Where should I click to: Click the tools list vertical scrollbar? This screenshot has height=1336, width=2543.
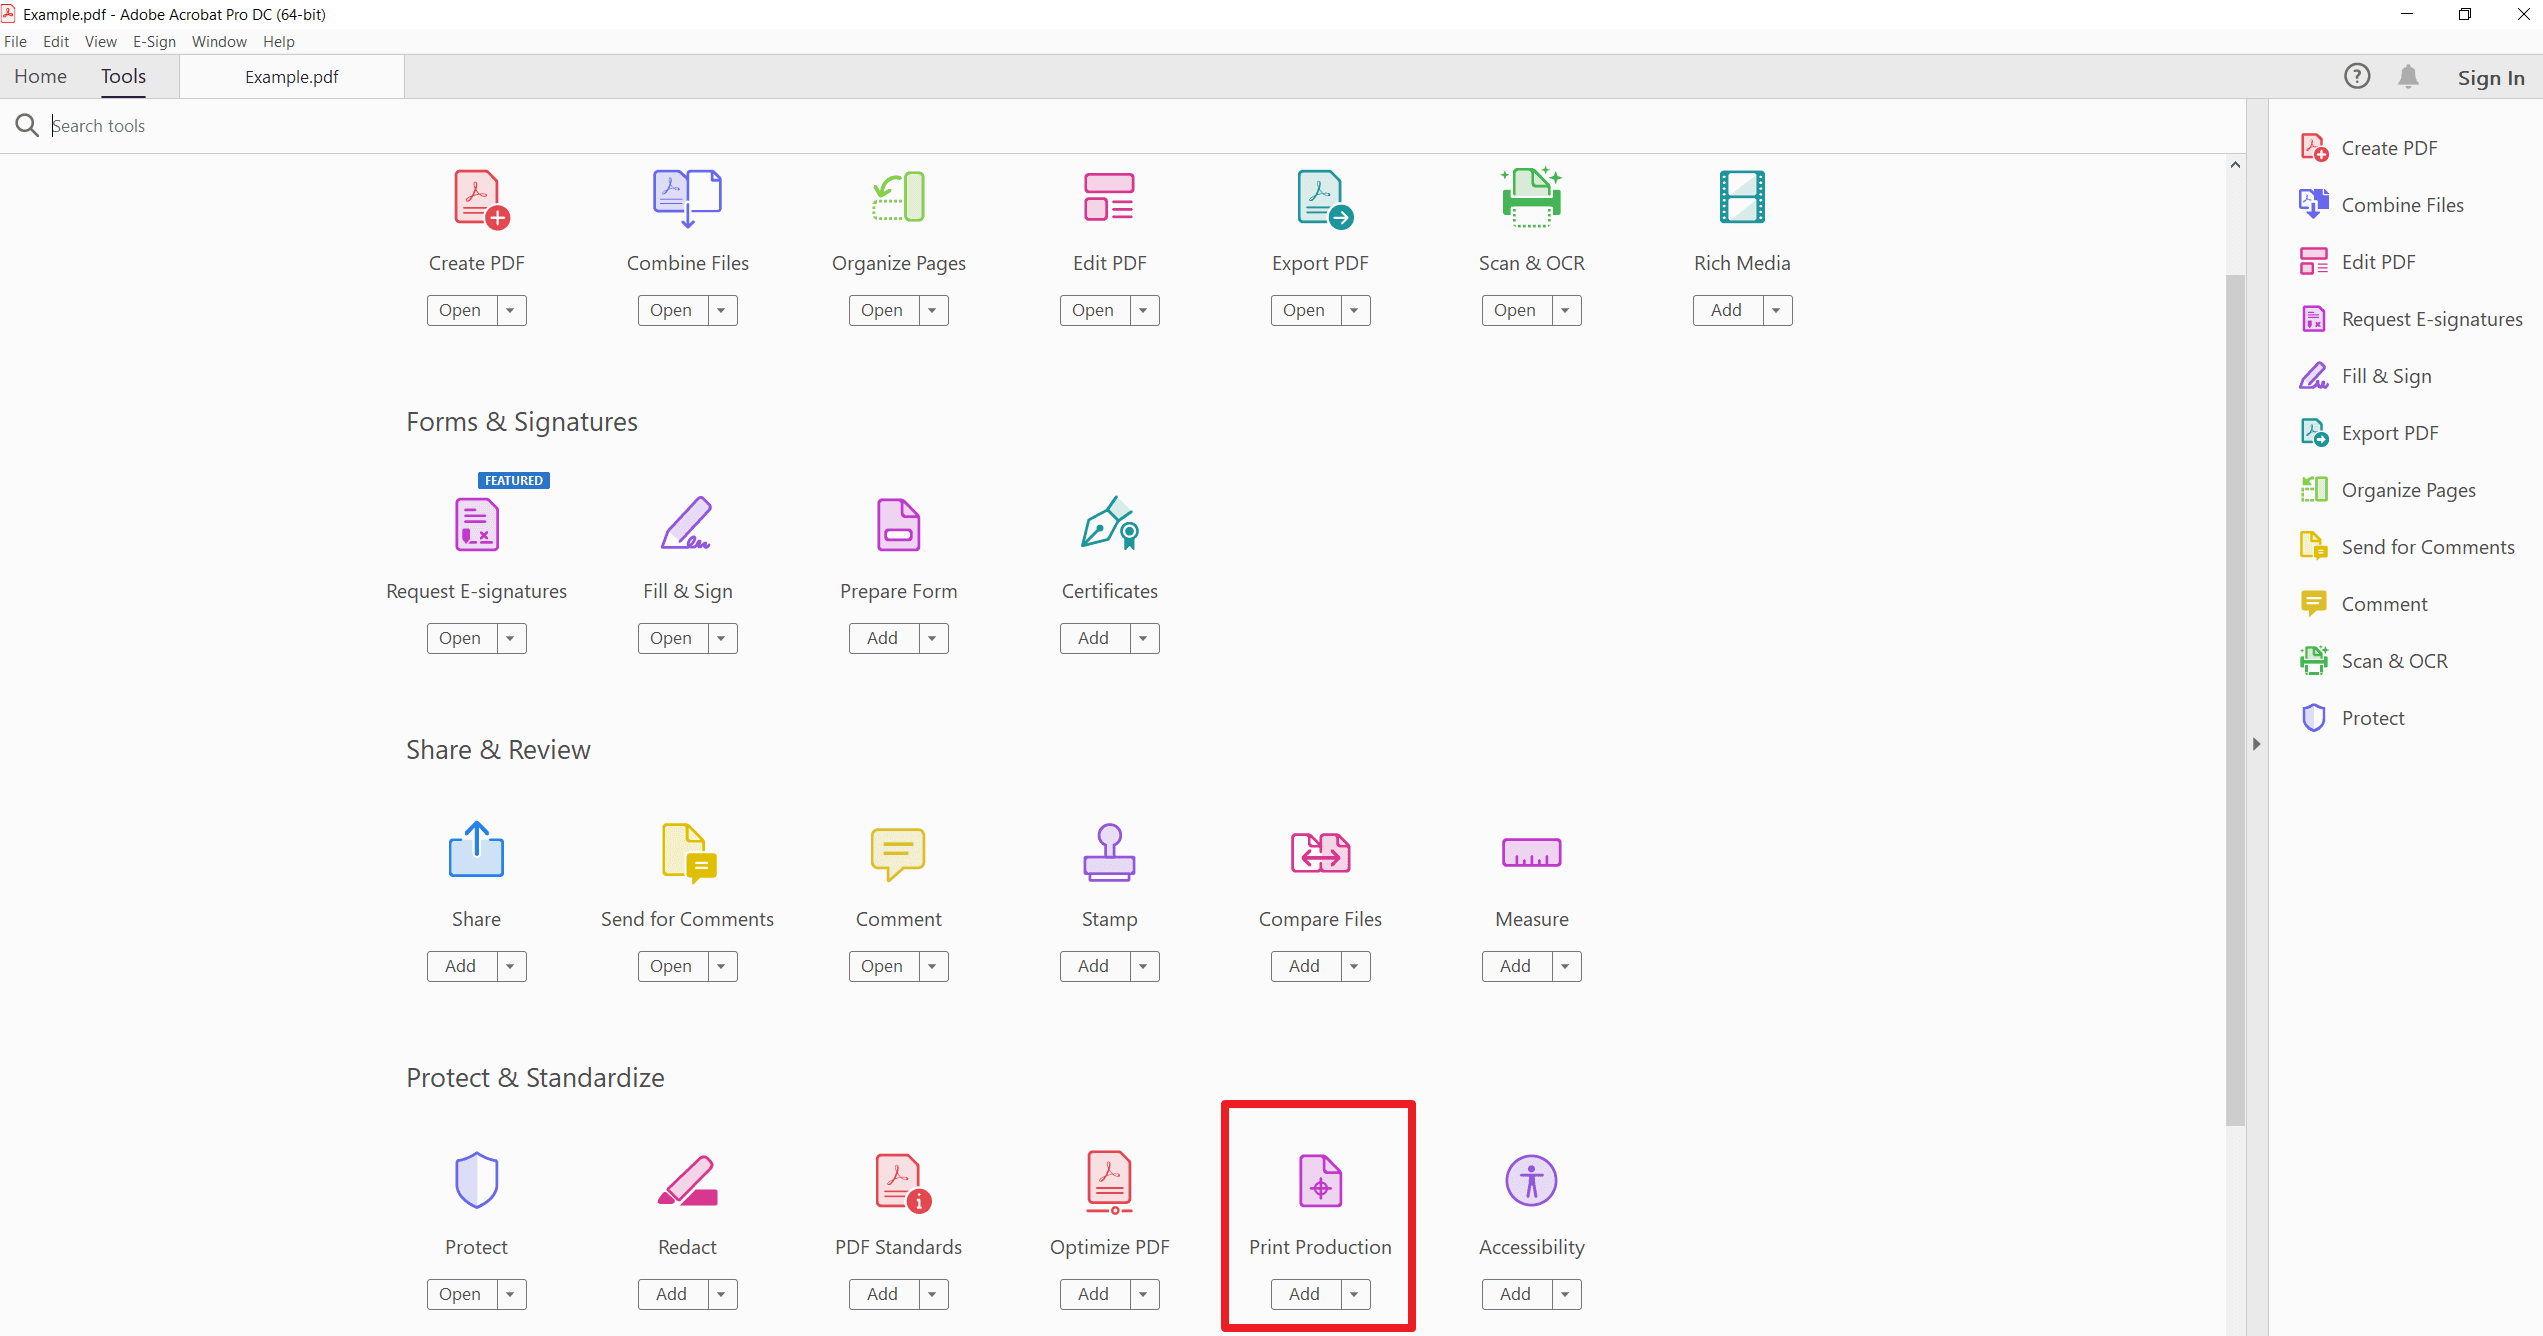[2235, 700]
